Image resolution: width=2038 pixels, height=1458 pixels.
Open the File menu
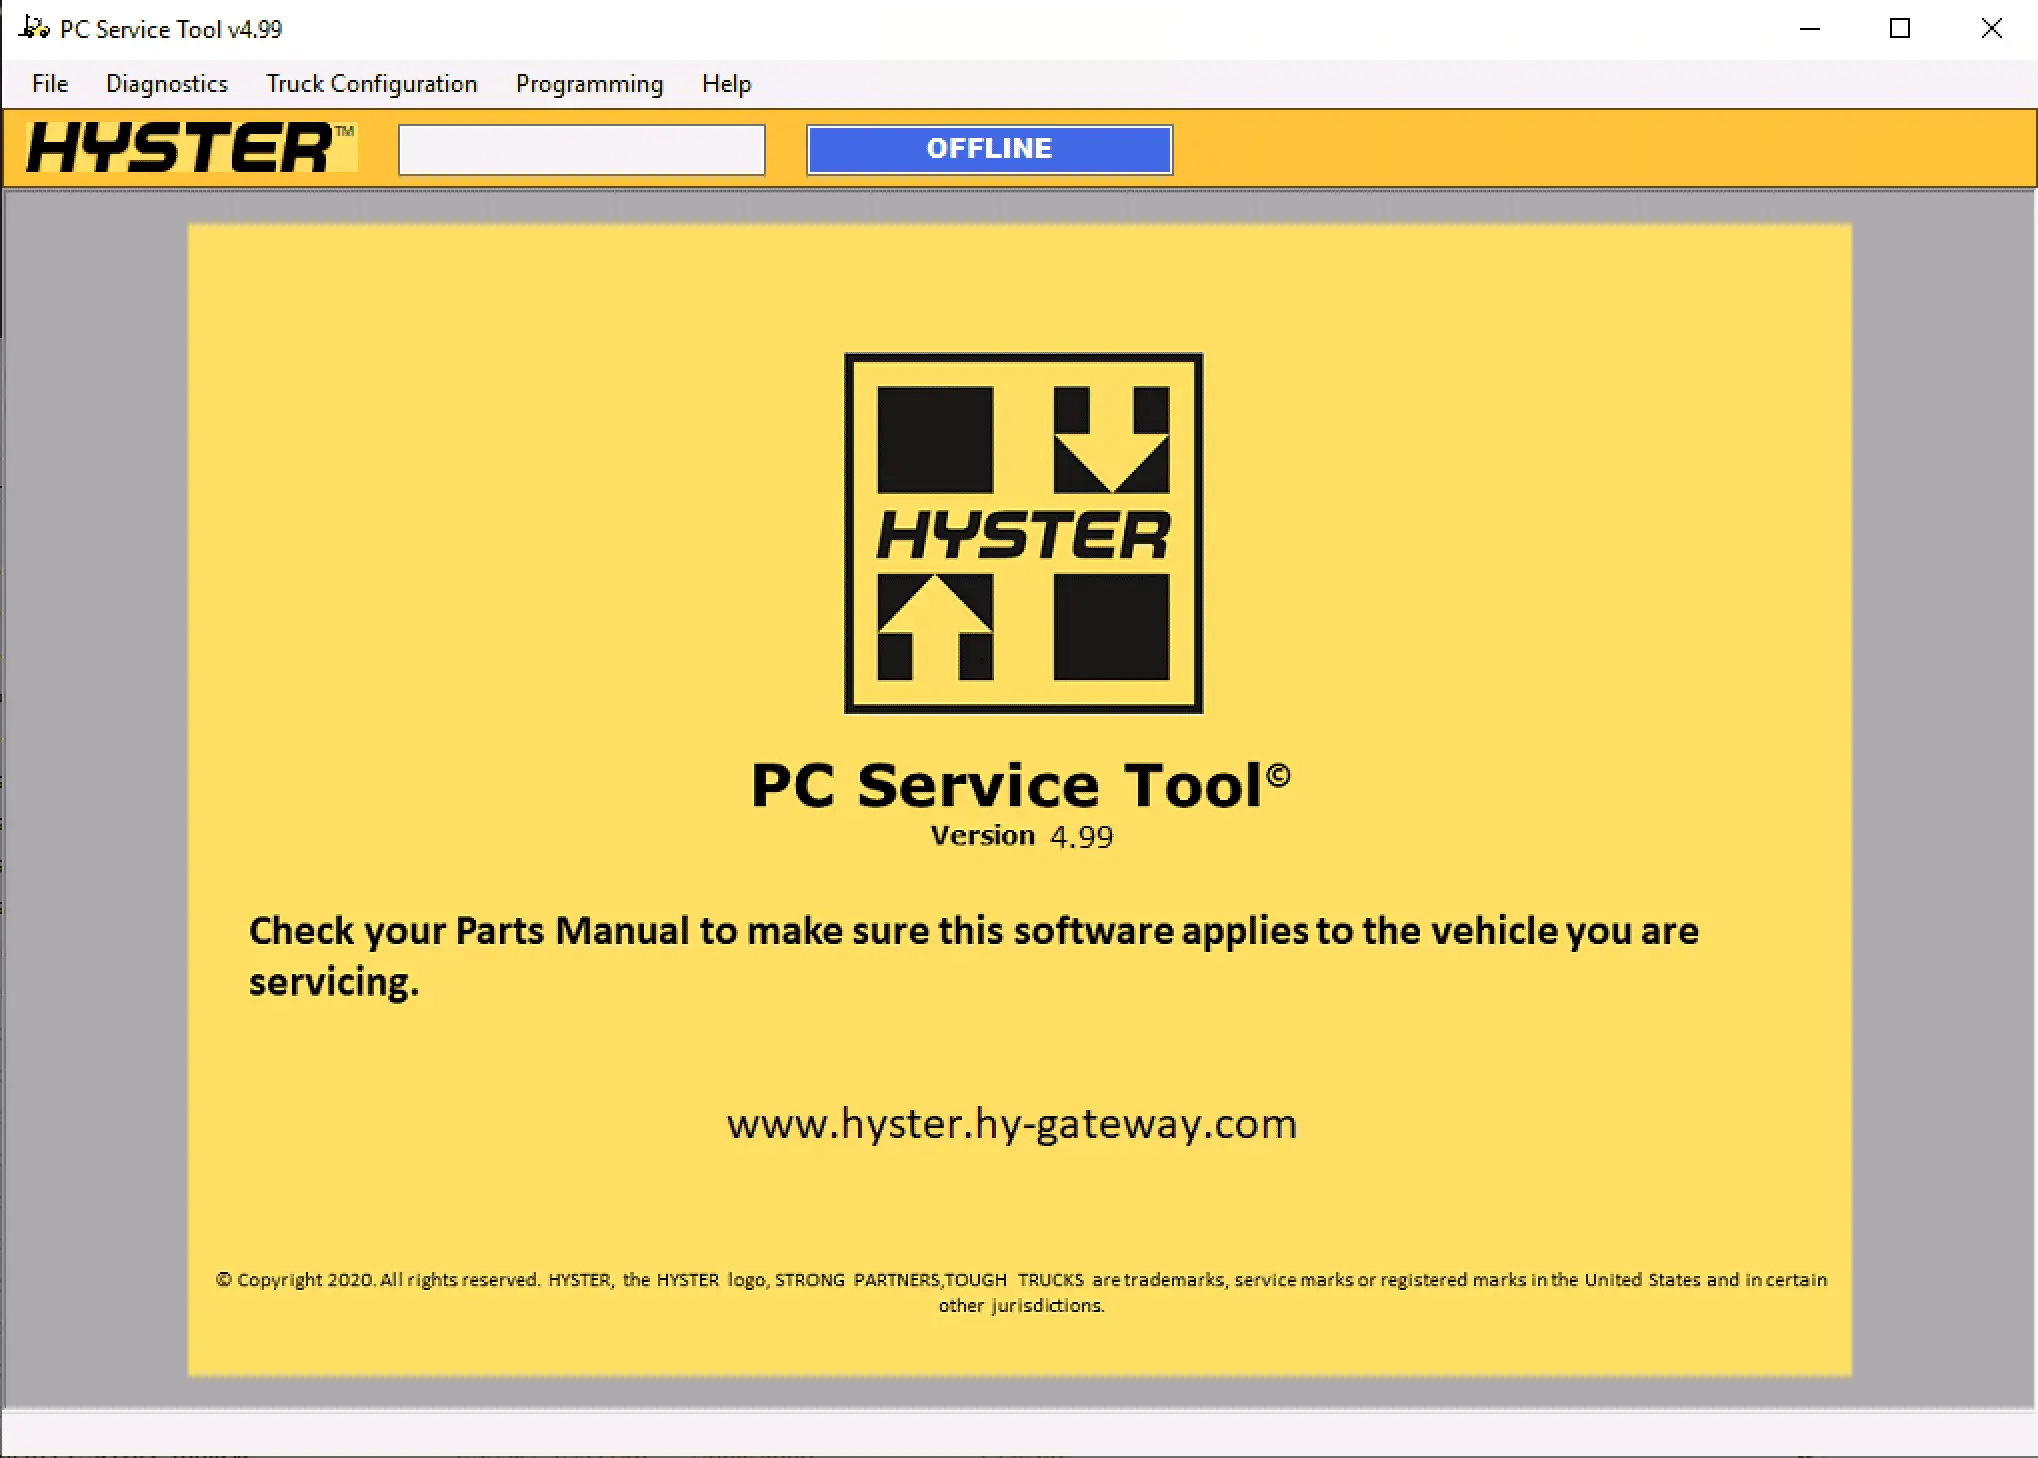50,84
